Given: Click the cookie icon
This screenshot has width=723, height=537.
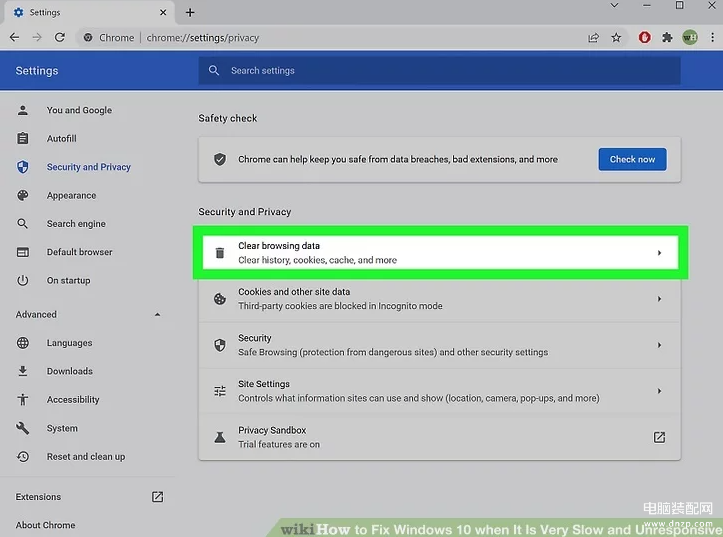Looking at the screenshot, I should (220, 299).
